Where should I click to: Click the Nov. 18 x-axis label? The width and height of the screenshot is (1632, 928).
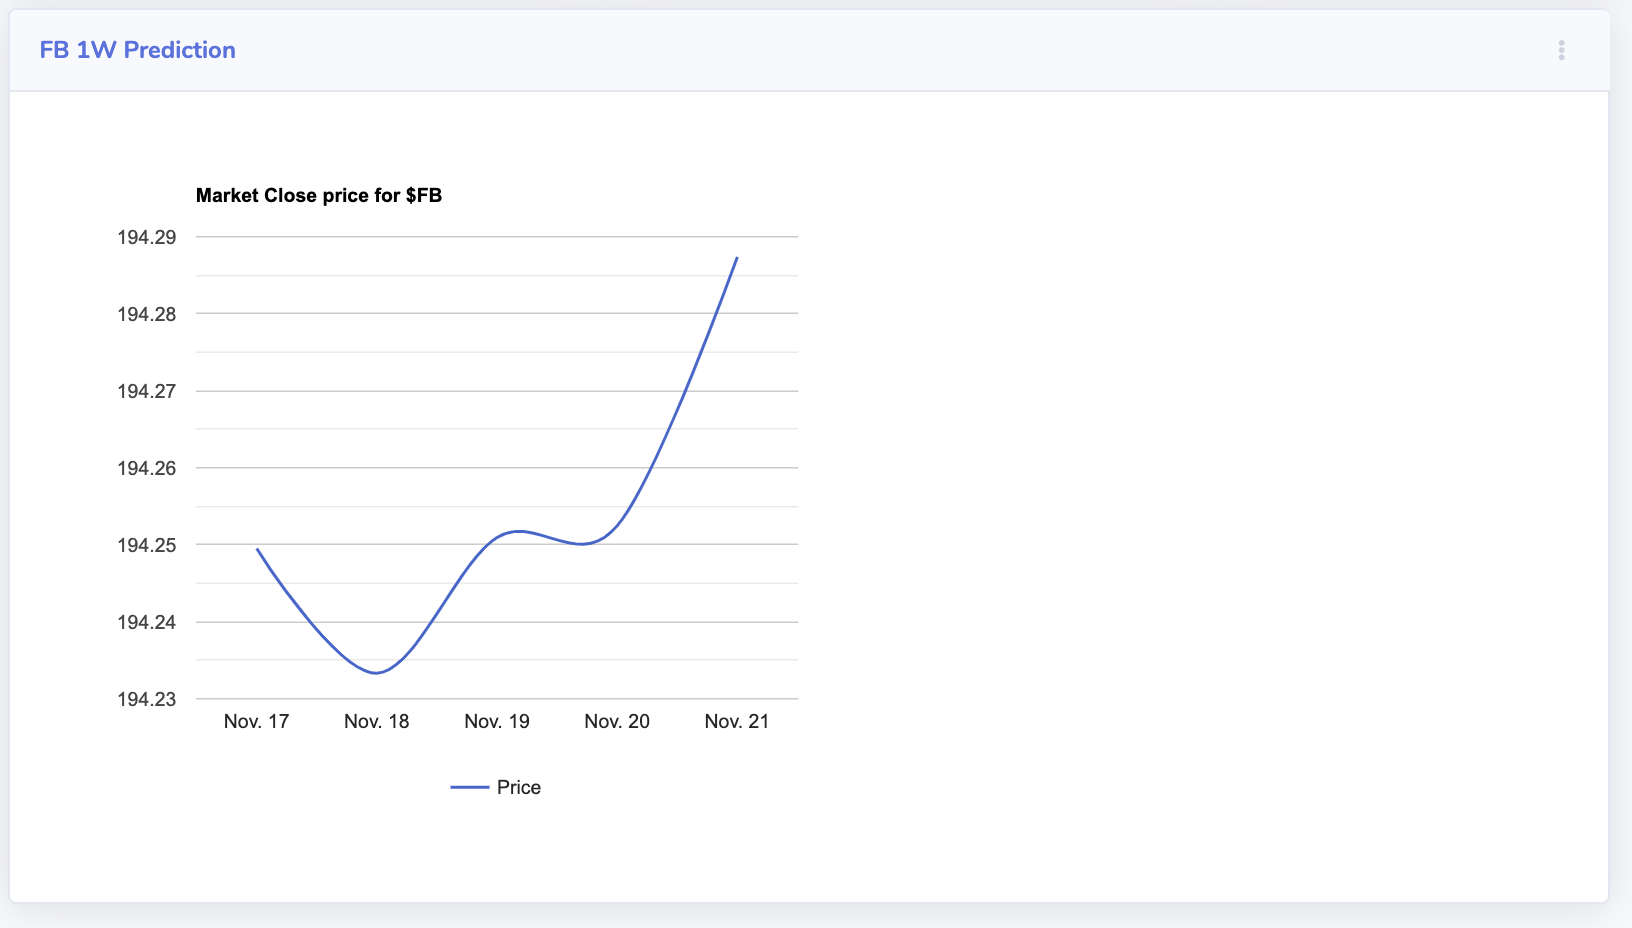(377, 721)
